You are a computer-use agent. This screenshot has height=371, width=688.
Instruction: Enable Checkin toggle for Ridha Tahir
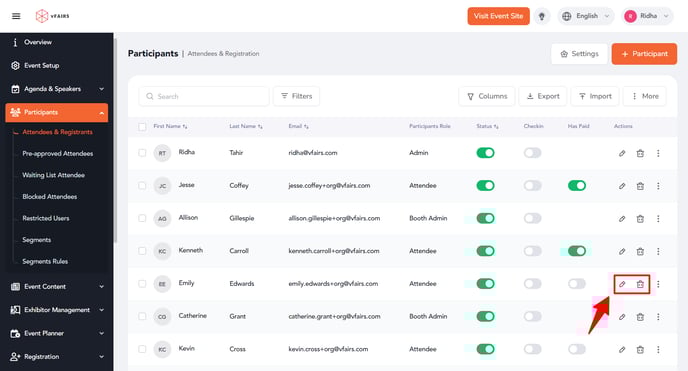pos(532,153)
